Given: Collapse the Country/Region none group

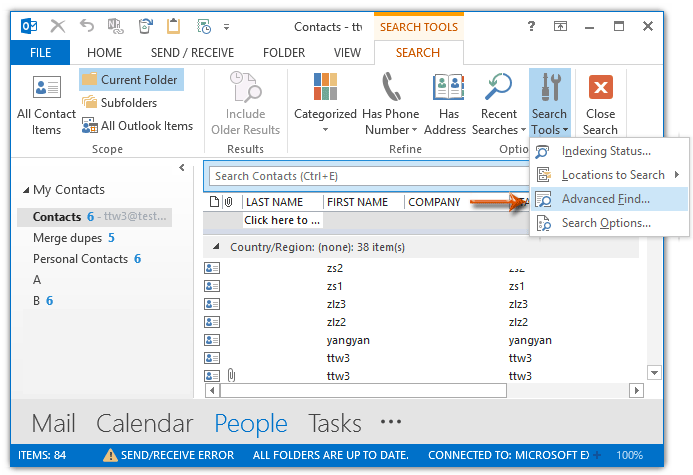Looking at the screenshot, I should [x=216, y=246].
